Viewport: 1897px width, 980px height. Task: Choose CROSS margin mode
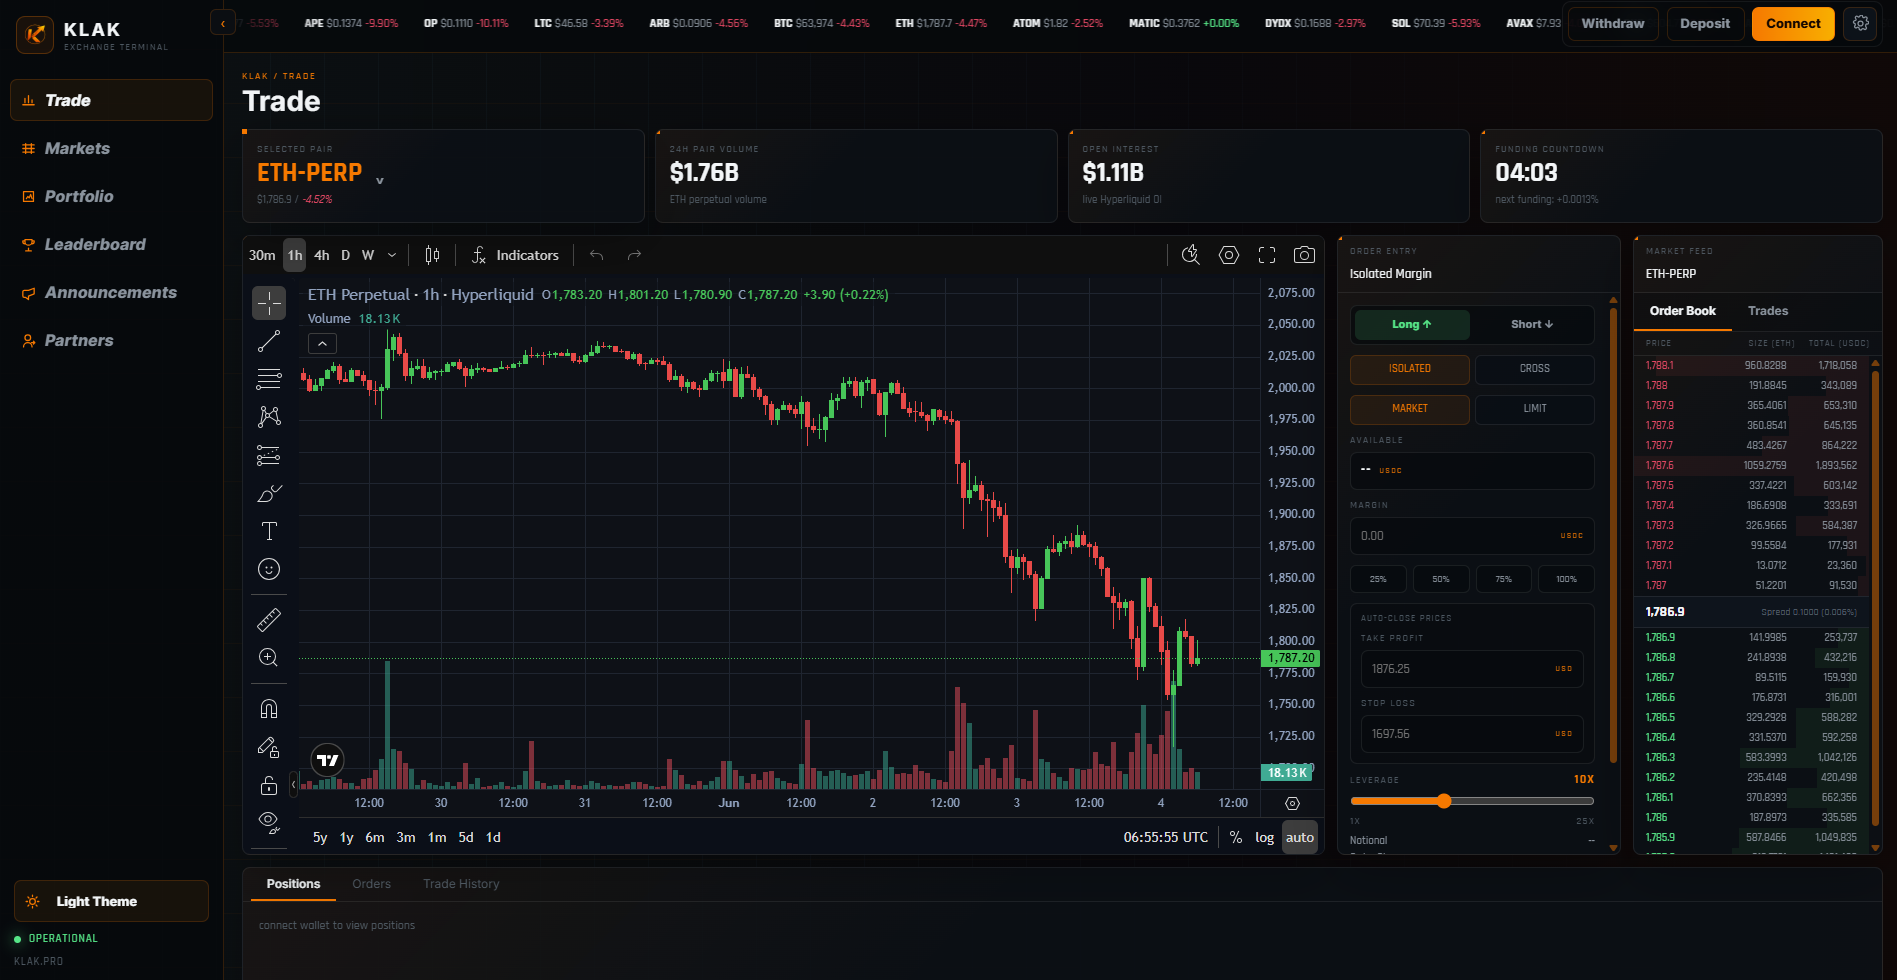1534,369
